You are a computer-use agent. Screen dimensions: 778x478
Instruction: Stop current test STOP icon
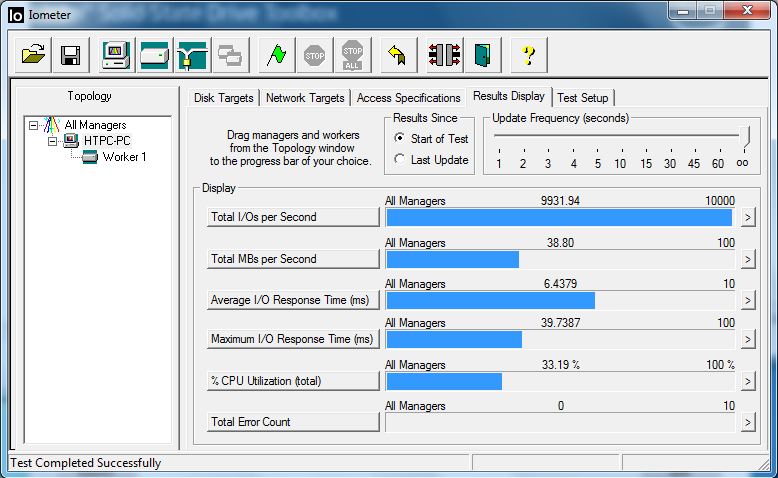pyautogui.click(x=314, y=55)
